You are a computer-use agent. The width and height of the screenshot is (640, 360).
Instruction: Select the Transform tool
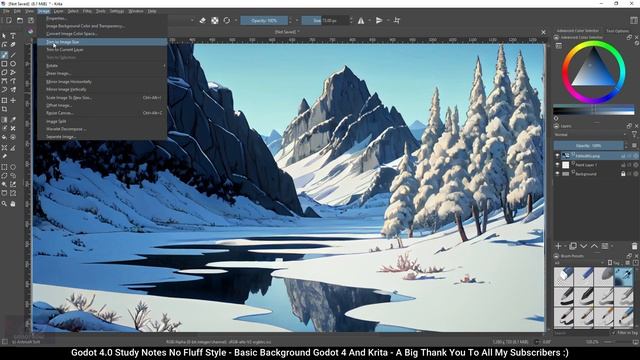[x=4, y=100]
